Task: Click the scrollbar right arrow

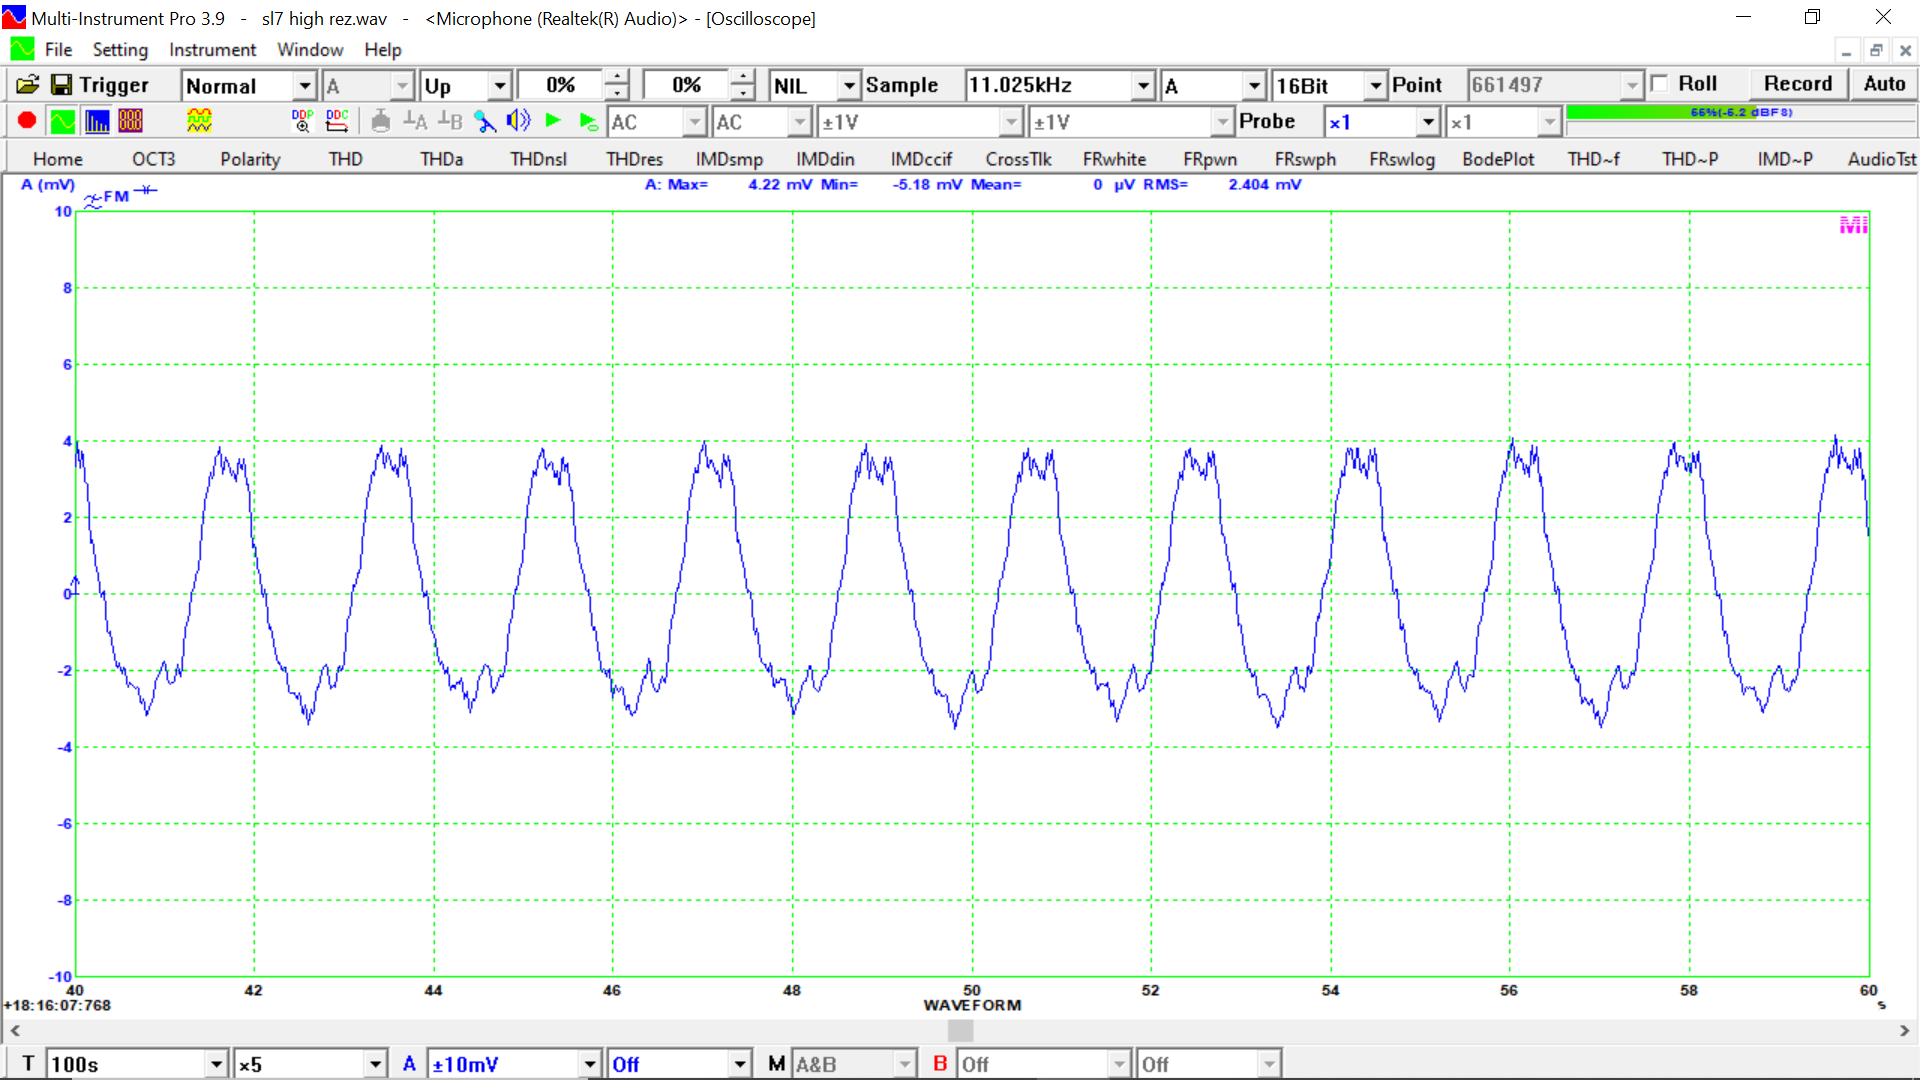Action: [1904, 1030]
